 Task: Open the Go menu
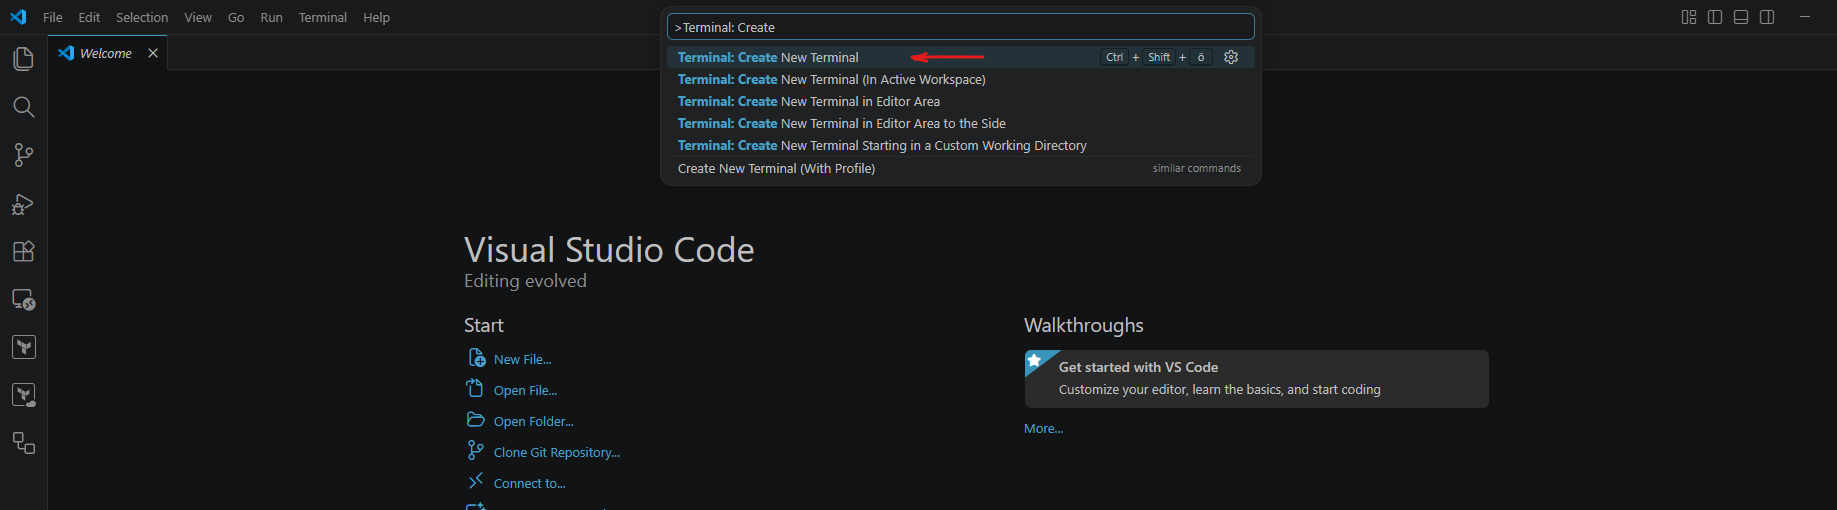(x=236, y=17)
